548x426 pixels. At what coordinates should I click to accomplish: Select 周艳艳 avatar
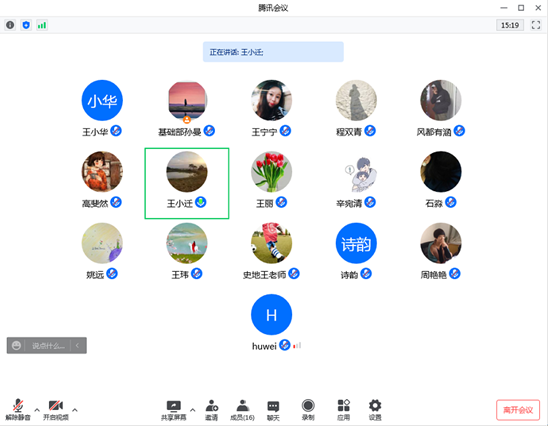pyautogui.click(x=441, y=243)
